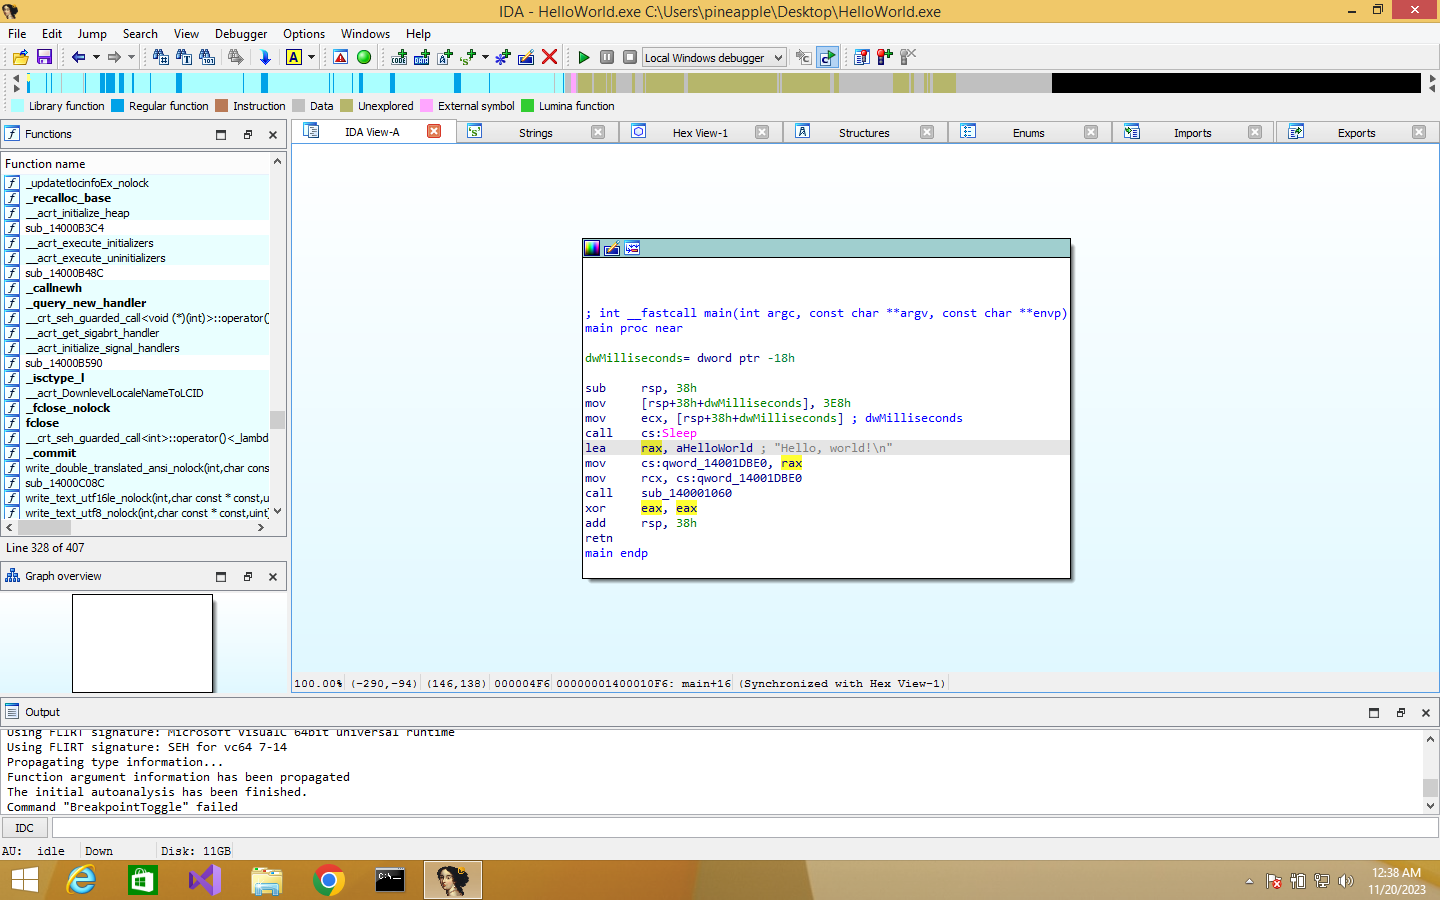
Task: Open Visual Studio from the taskbar
Action: point(205,880)
